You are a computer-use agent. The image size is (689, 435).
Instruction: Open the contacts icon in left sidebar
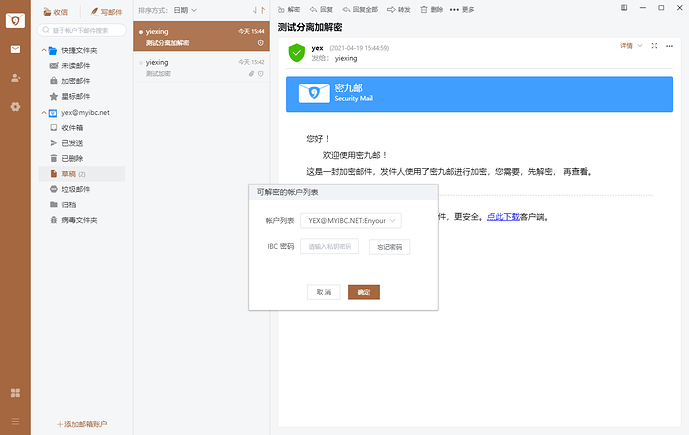(15, 78)
